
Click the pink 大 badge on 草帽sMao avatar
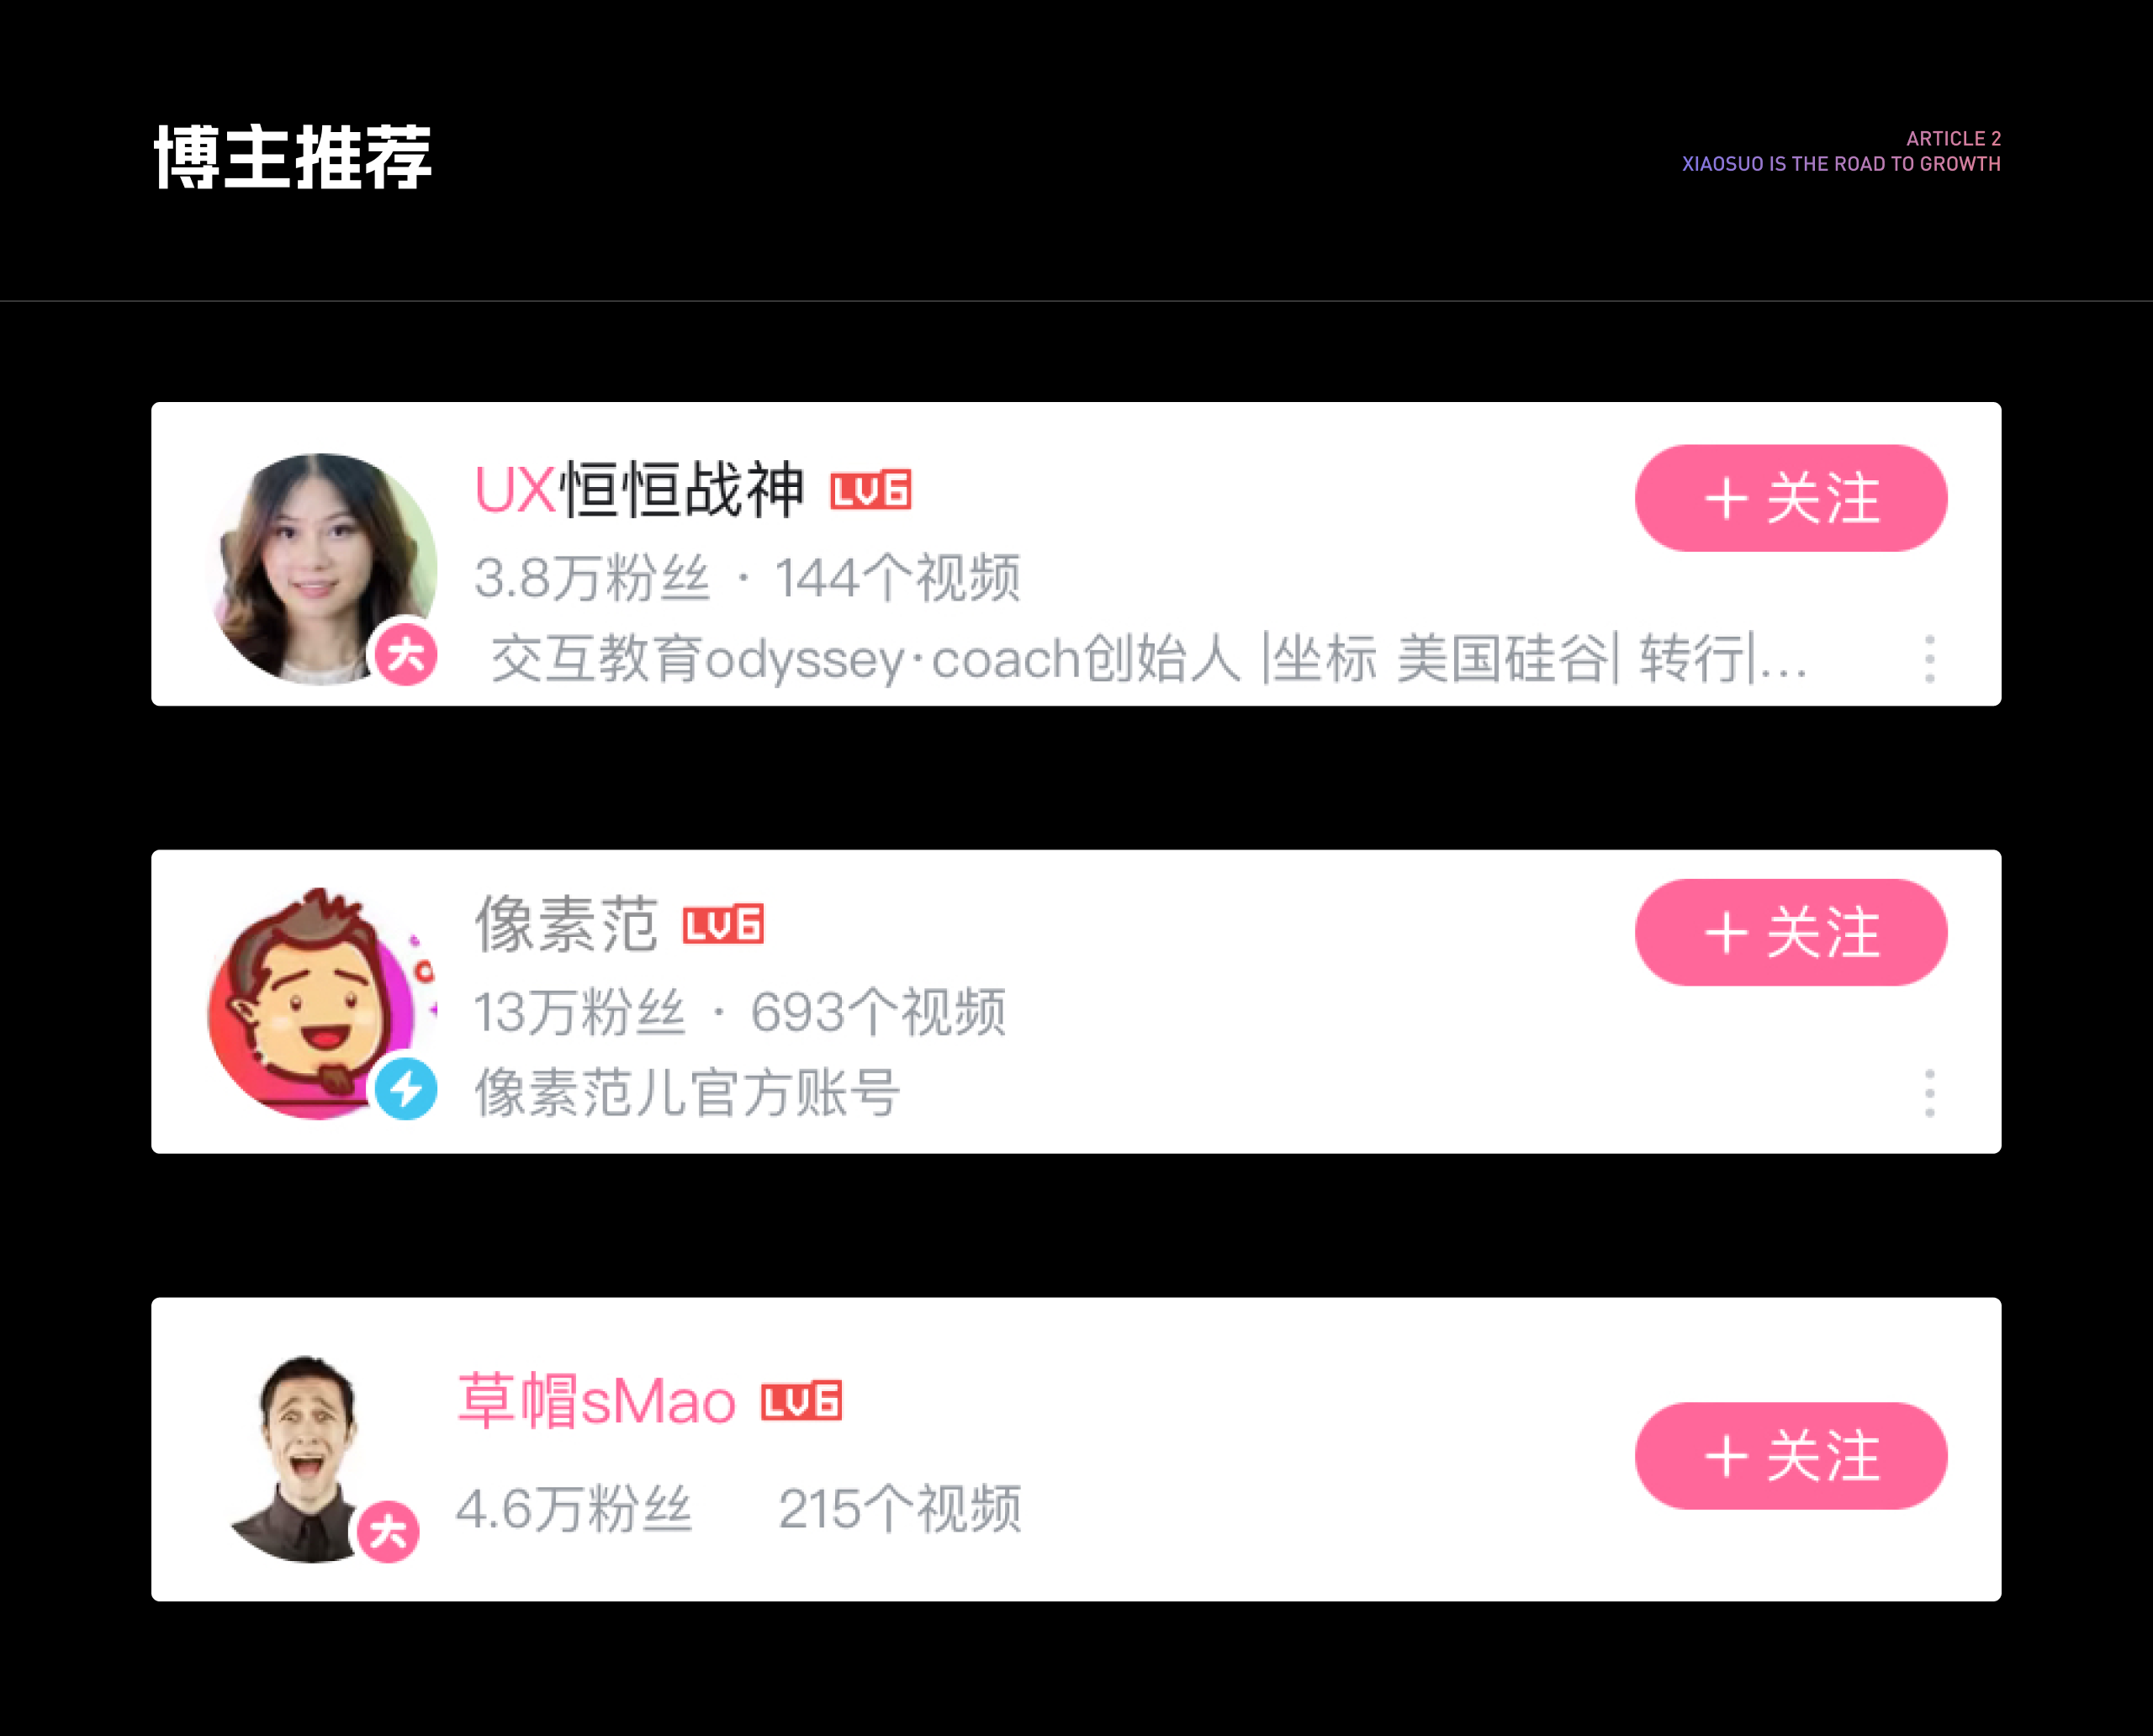[388, 1531]
